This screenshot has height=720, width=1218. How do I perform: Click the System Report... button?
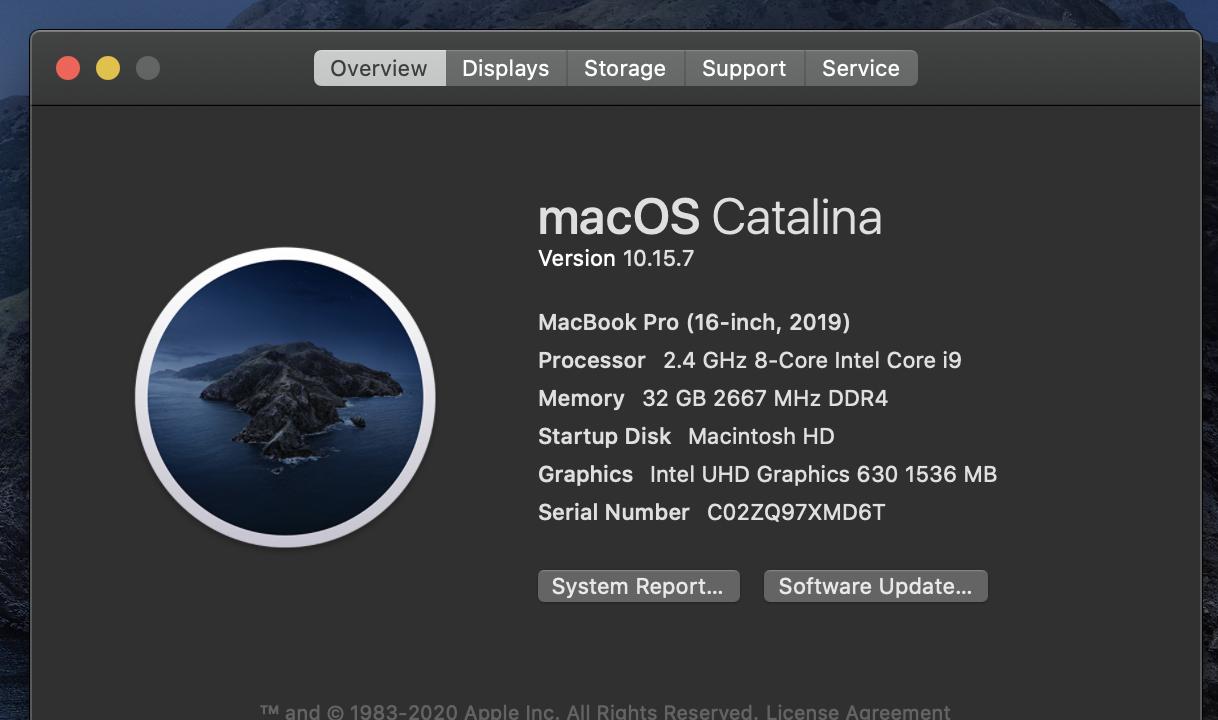(638, 586)
